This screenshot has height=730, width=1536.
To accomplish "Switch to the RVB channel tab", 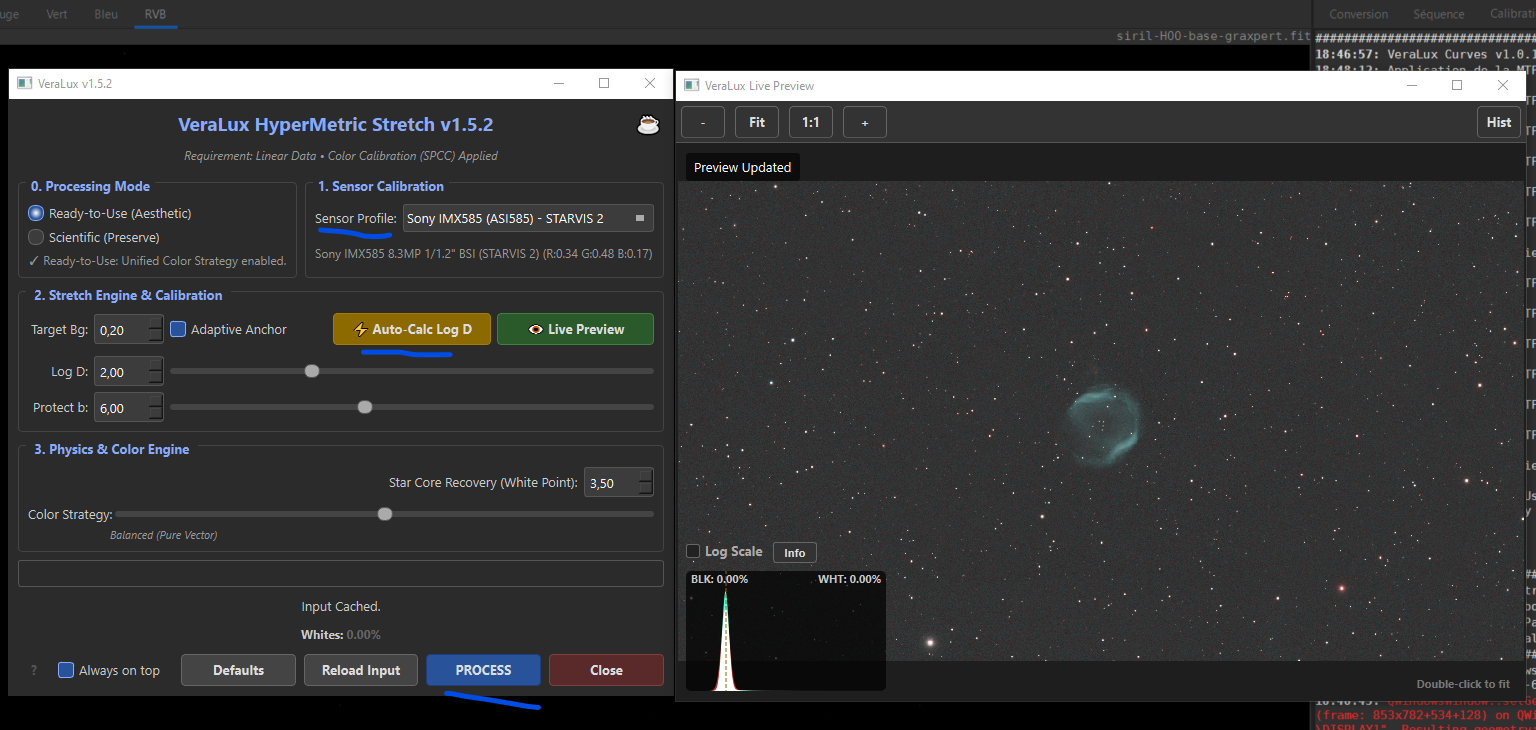I will tap(155, 15).
